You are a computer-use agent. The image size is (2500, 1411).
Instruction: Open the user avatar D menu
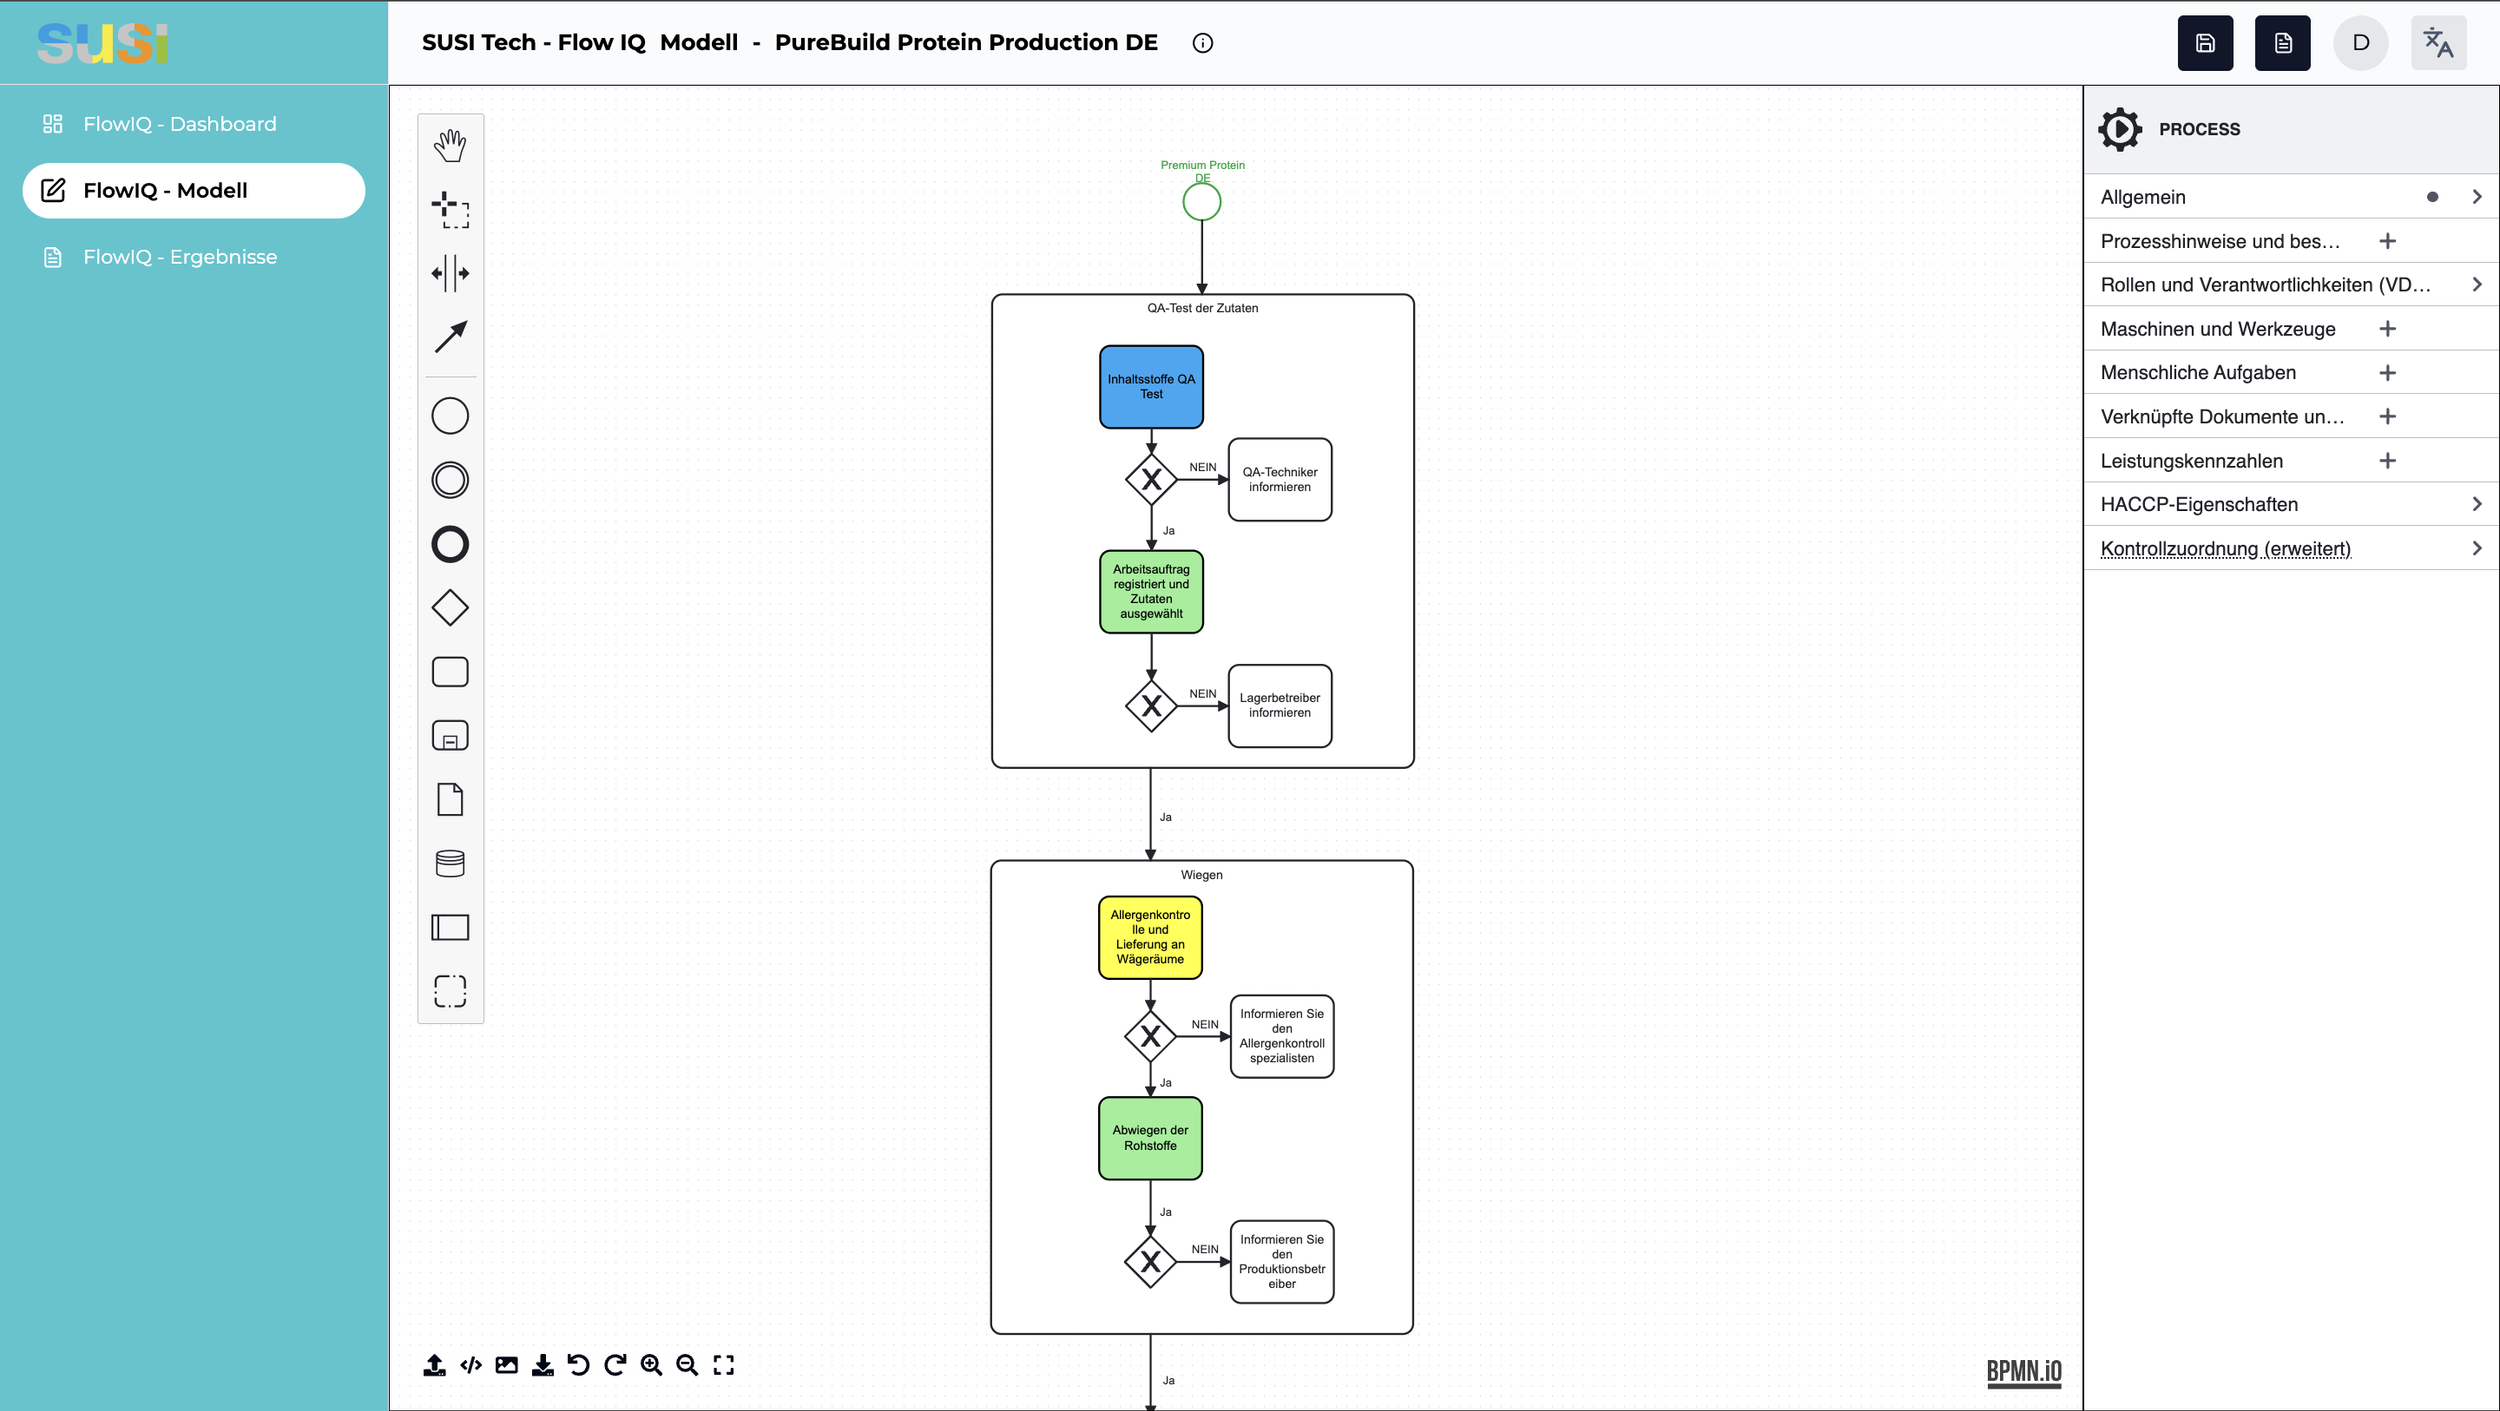point(2361,43)
